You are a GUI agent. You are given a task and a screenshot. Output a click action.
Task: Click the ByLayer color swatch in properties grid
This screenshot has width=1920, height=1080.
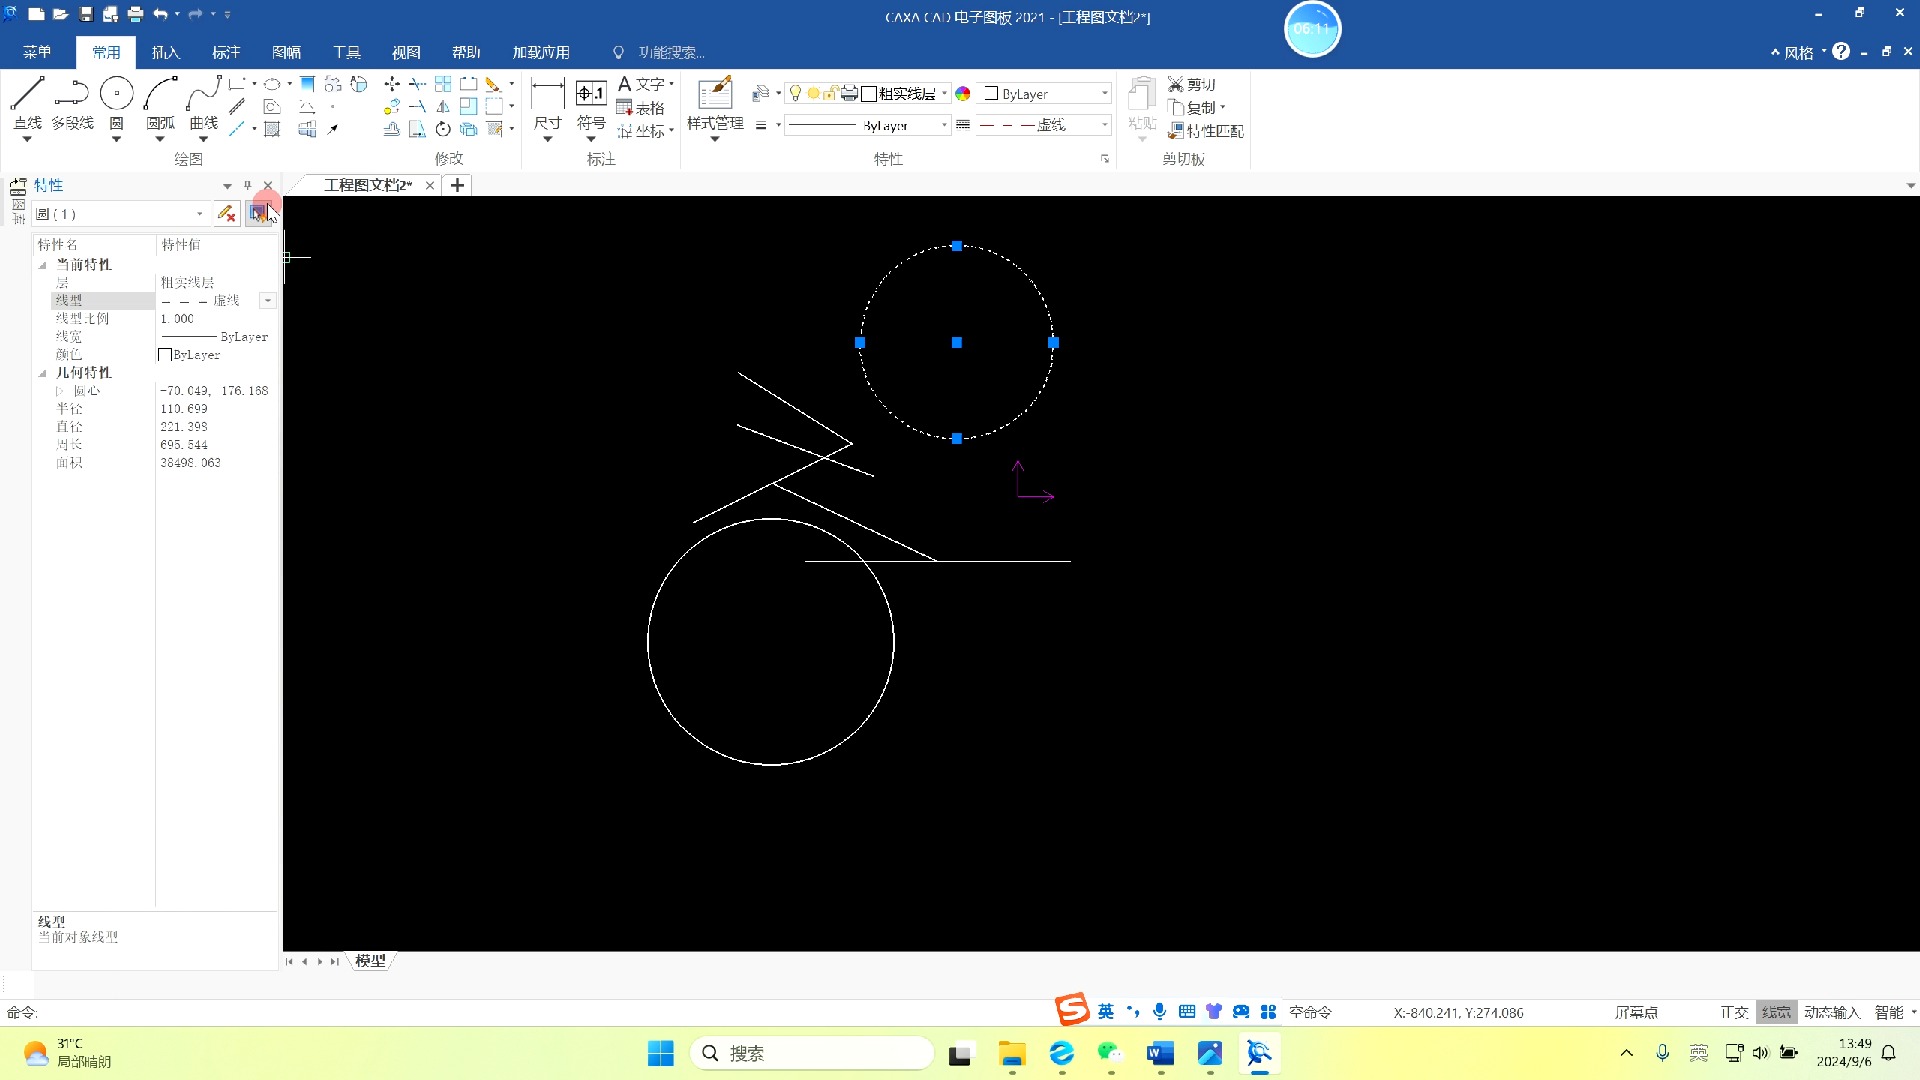coord(165,355)
